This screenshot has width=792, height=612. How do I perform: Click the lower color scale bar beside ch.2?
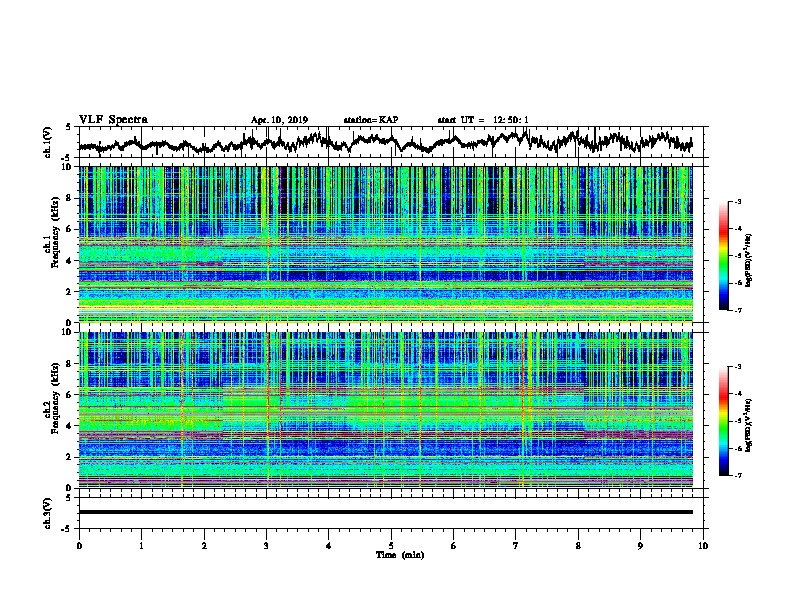(724, 421)
